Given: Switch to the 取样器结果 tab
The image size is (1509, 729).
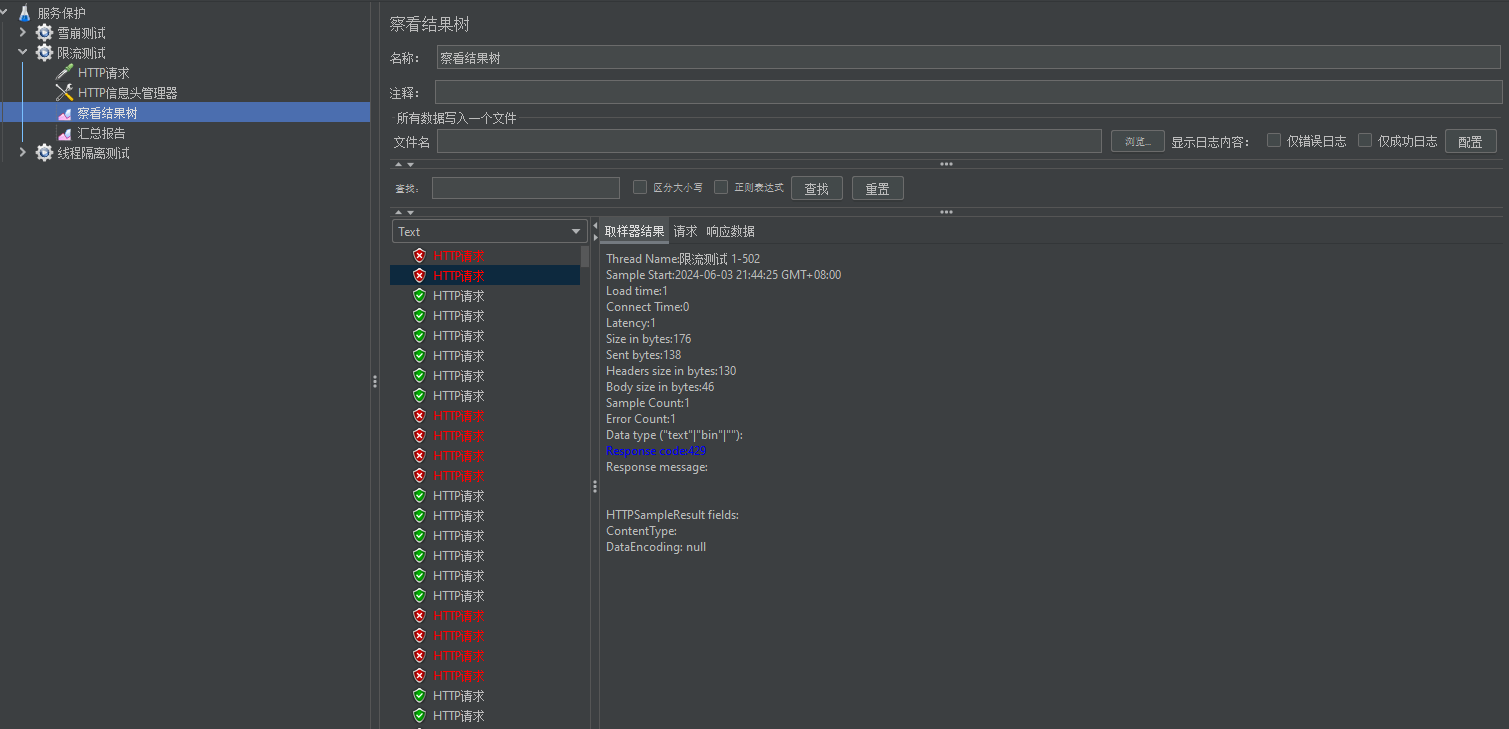Looking at the screenshot, I should point(634,231).
